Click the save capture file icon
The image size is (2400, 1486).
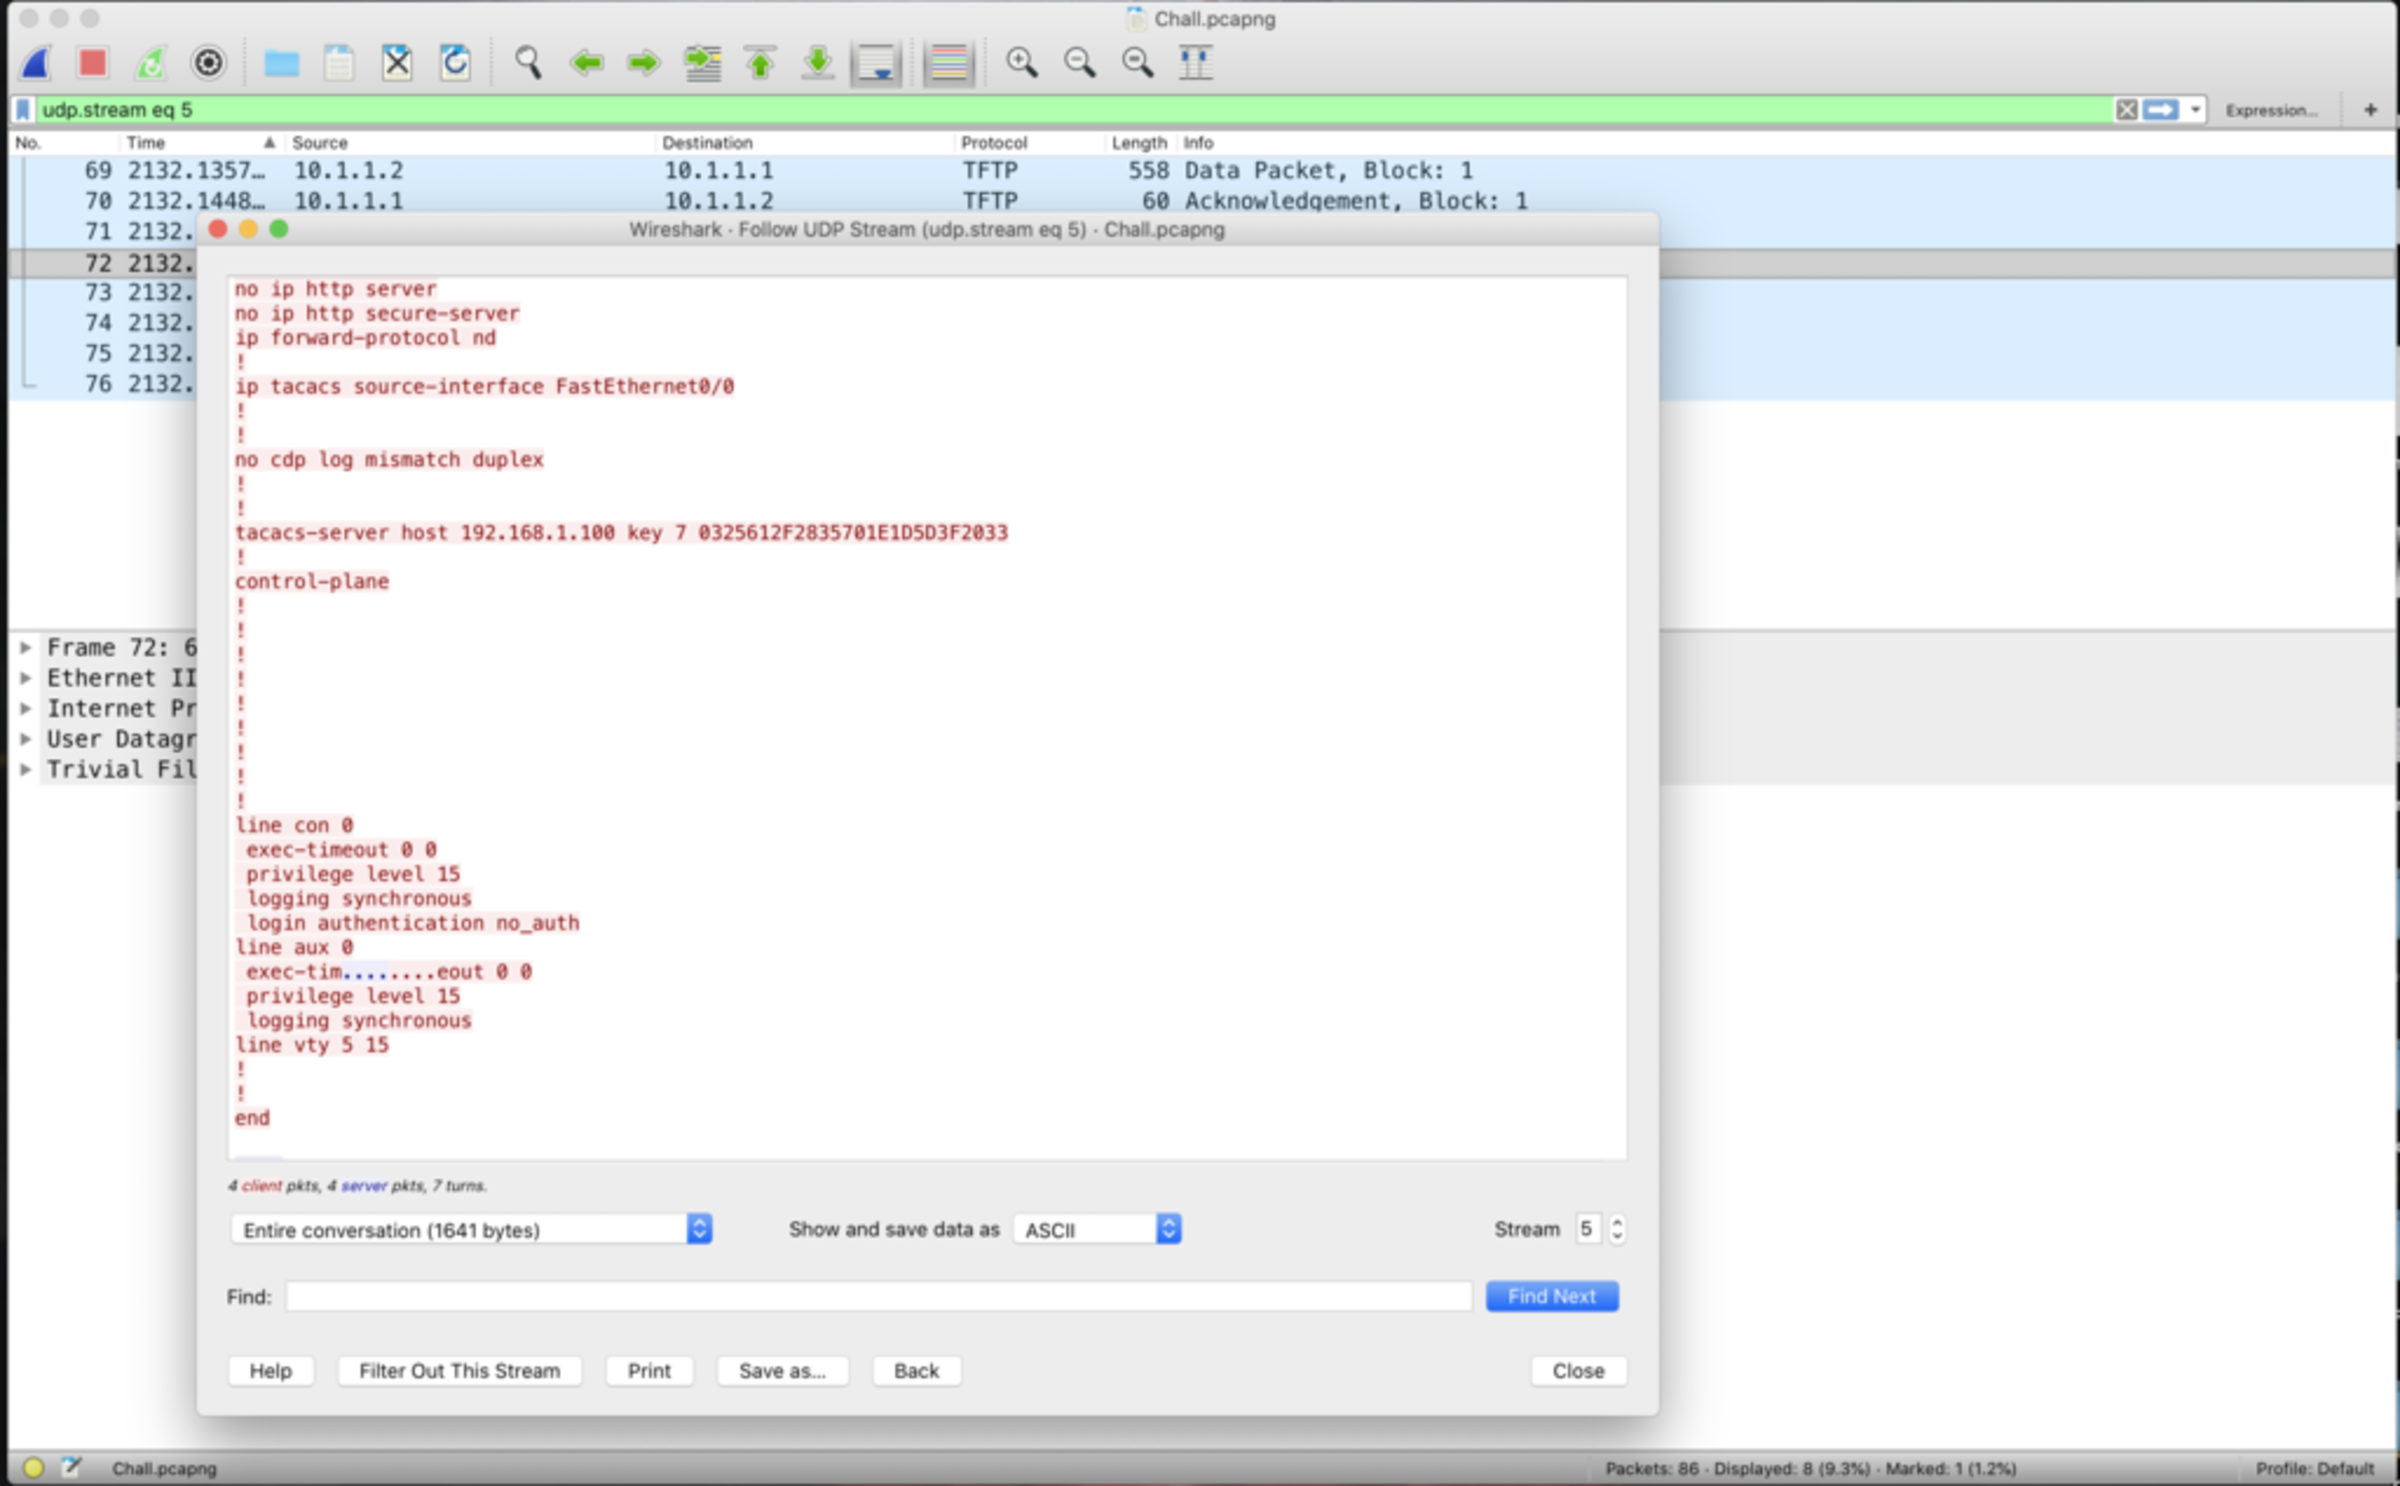point(338,63)
